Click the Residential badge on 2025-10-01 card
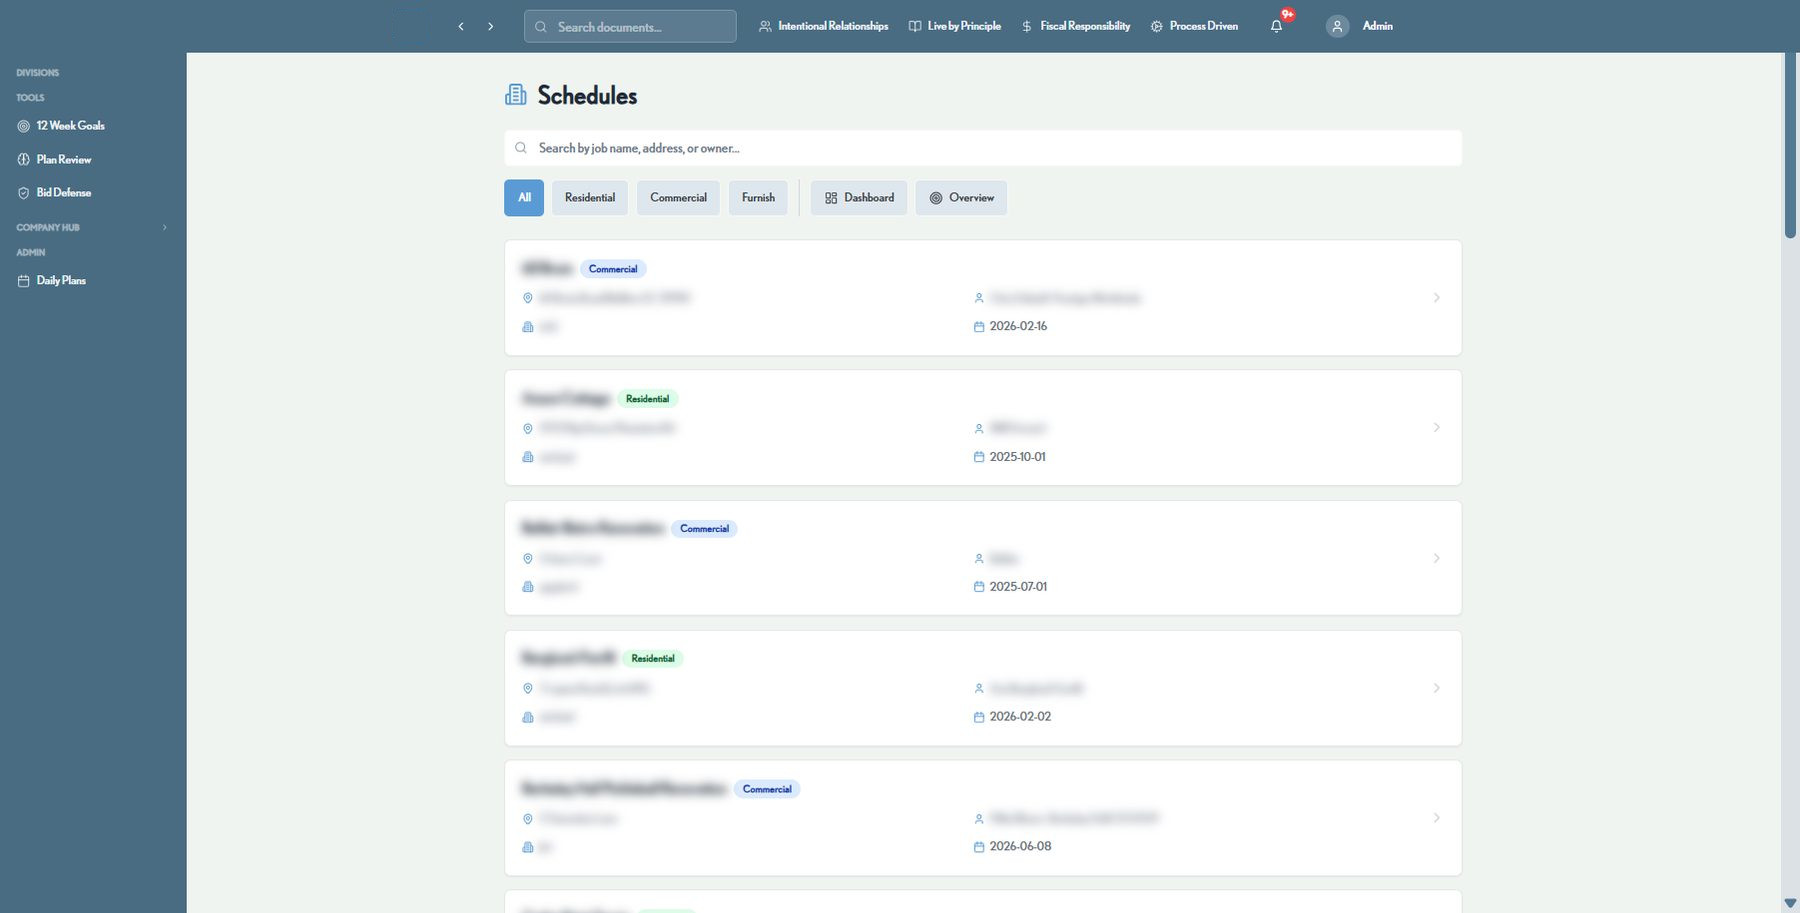1800x913 pixels. point(647,399)
